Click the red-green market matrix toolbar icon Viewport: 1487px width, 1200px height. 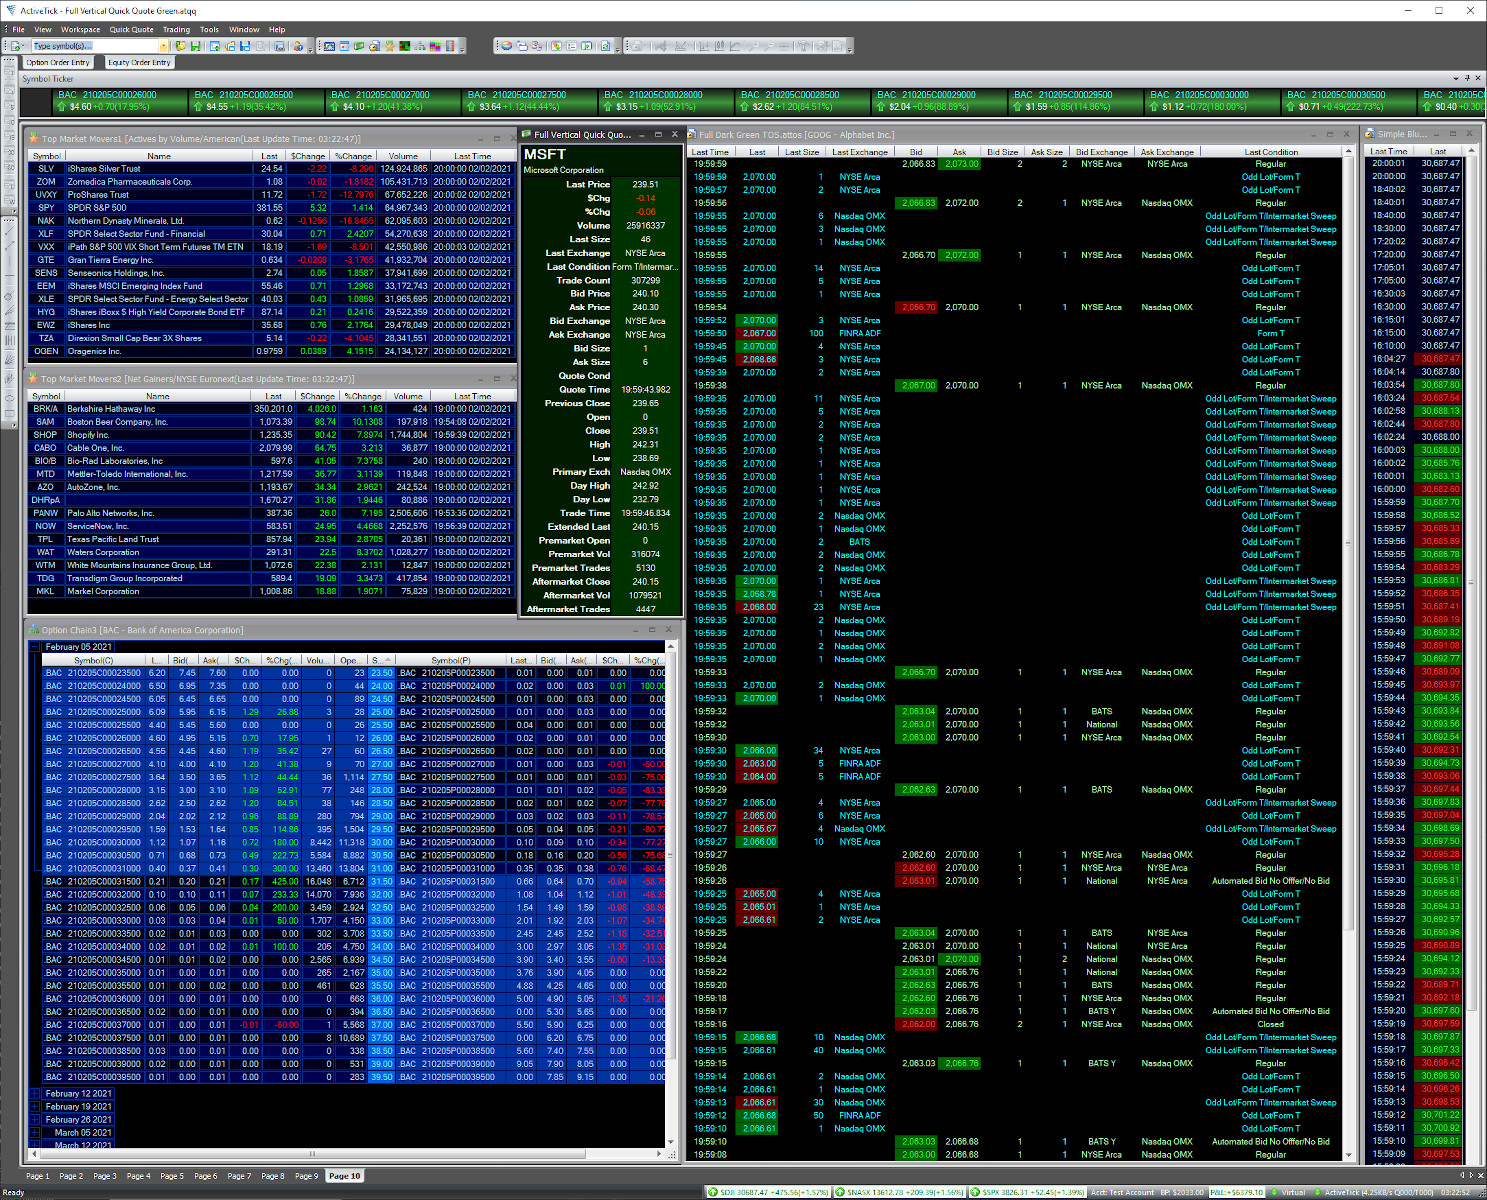404,46
